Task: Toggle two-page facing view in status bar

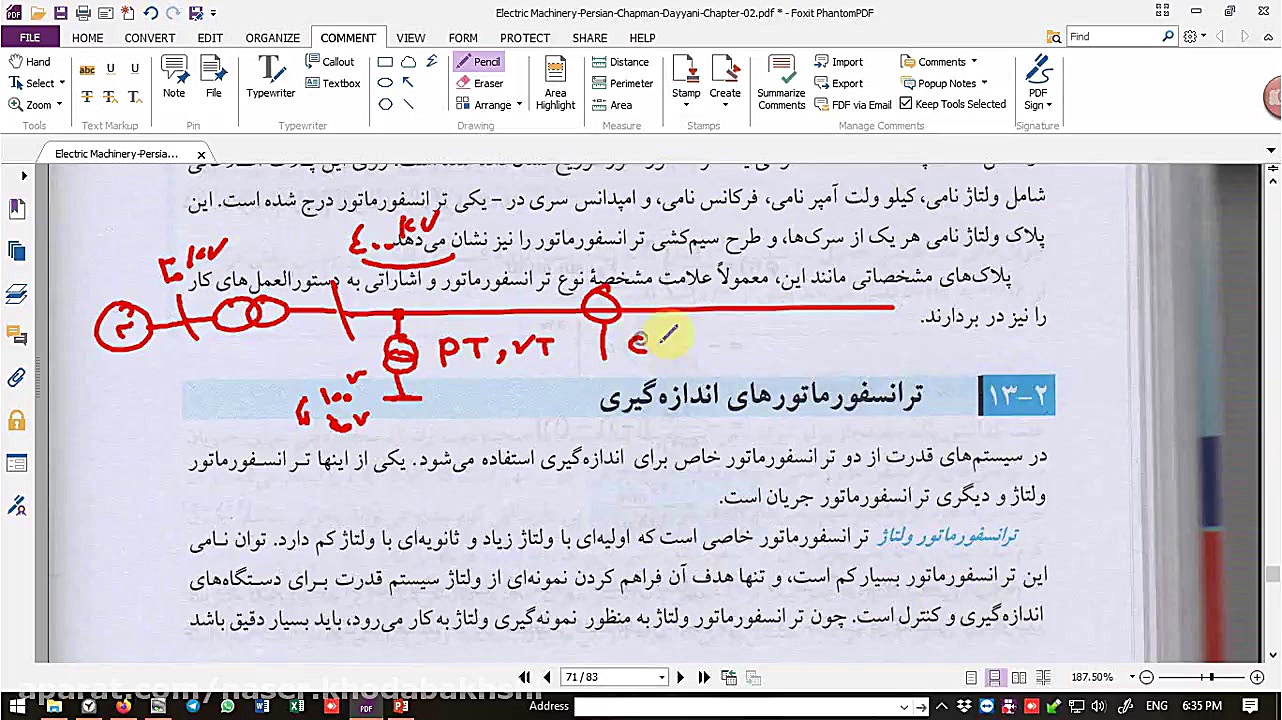Action: click(x=1018, y=677)
